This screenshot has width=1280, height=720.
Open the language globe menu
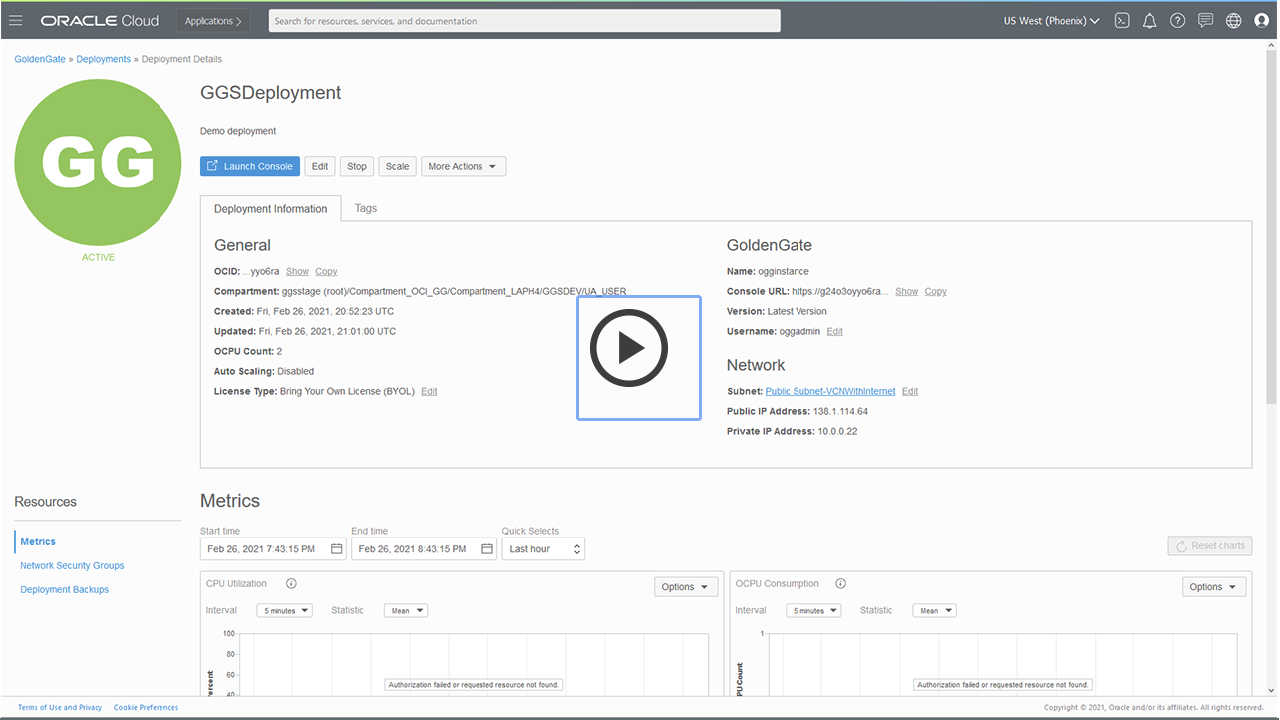click(x=1234, y=21)
